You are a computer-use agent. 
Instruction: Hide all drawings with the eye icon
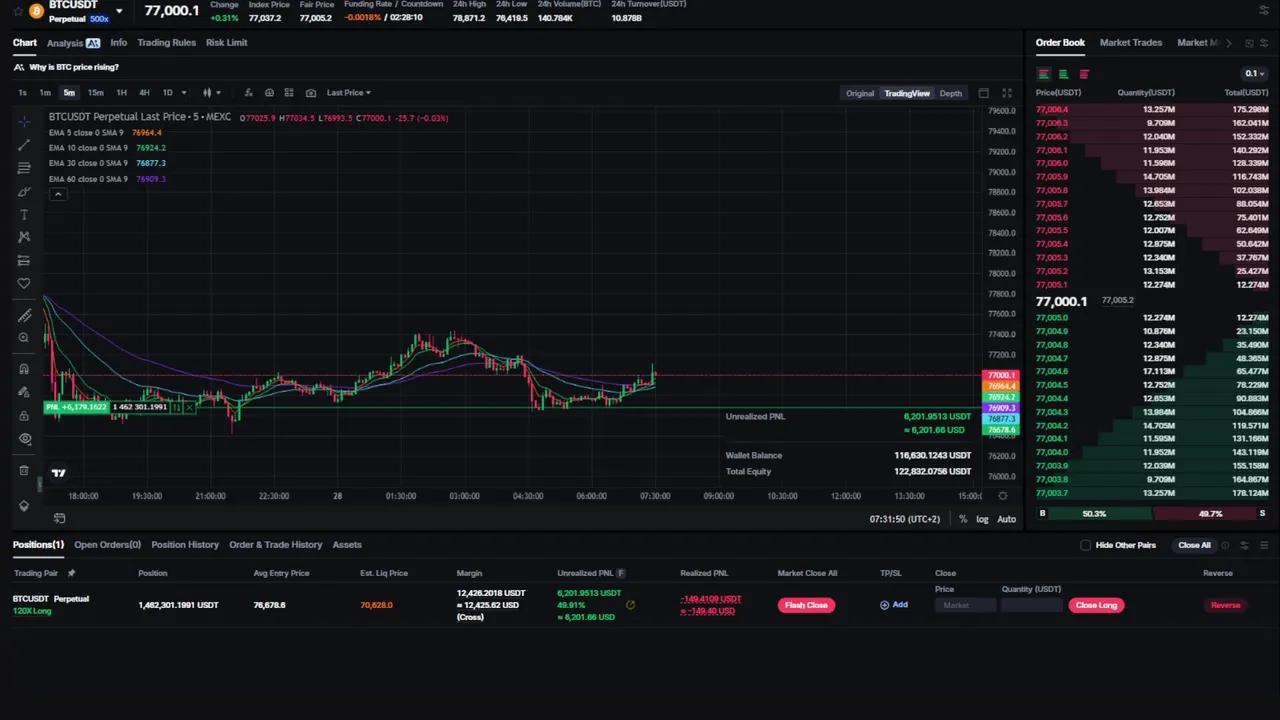[24, 439]
